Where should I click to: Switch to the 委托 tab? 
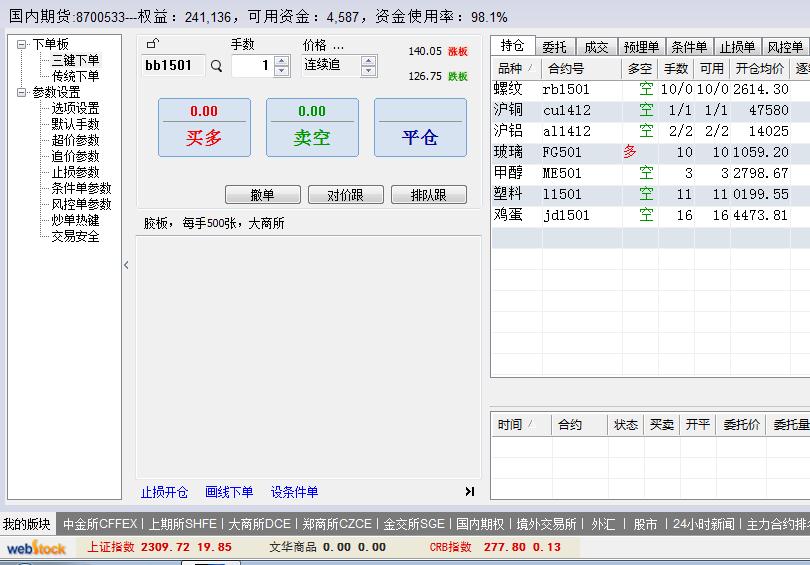pos(554,47)
